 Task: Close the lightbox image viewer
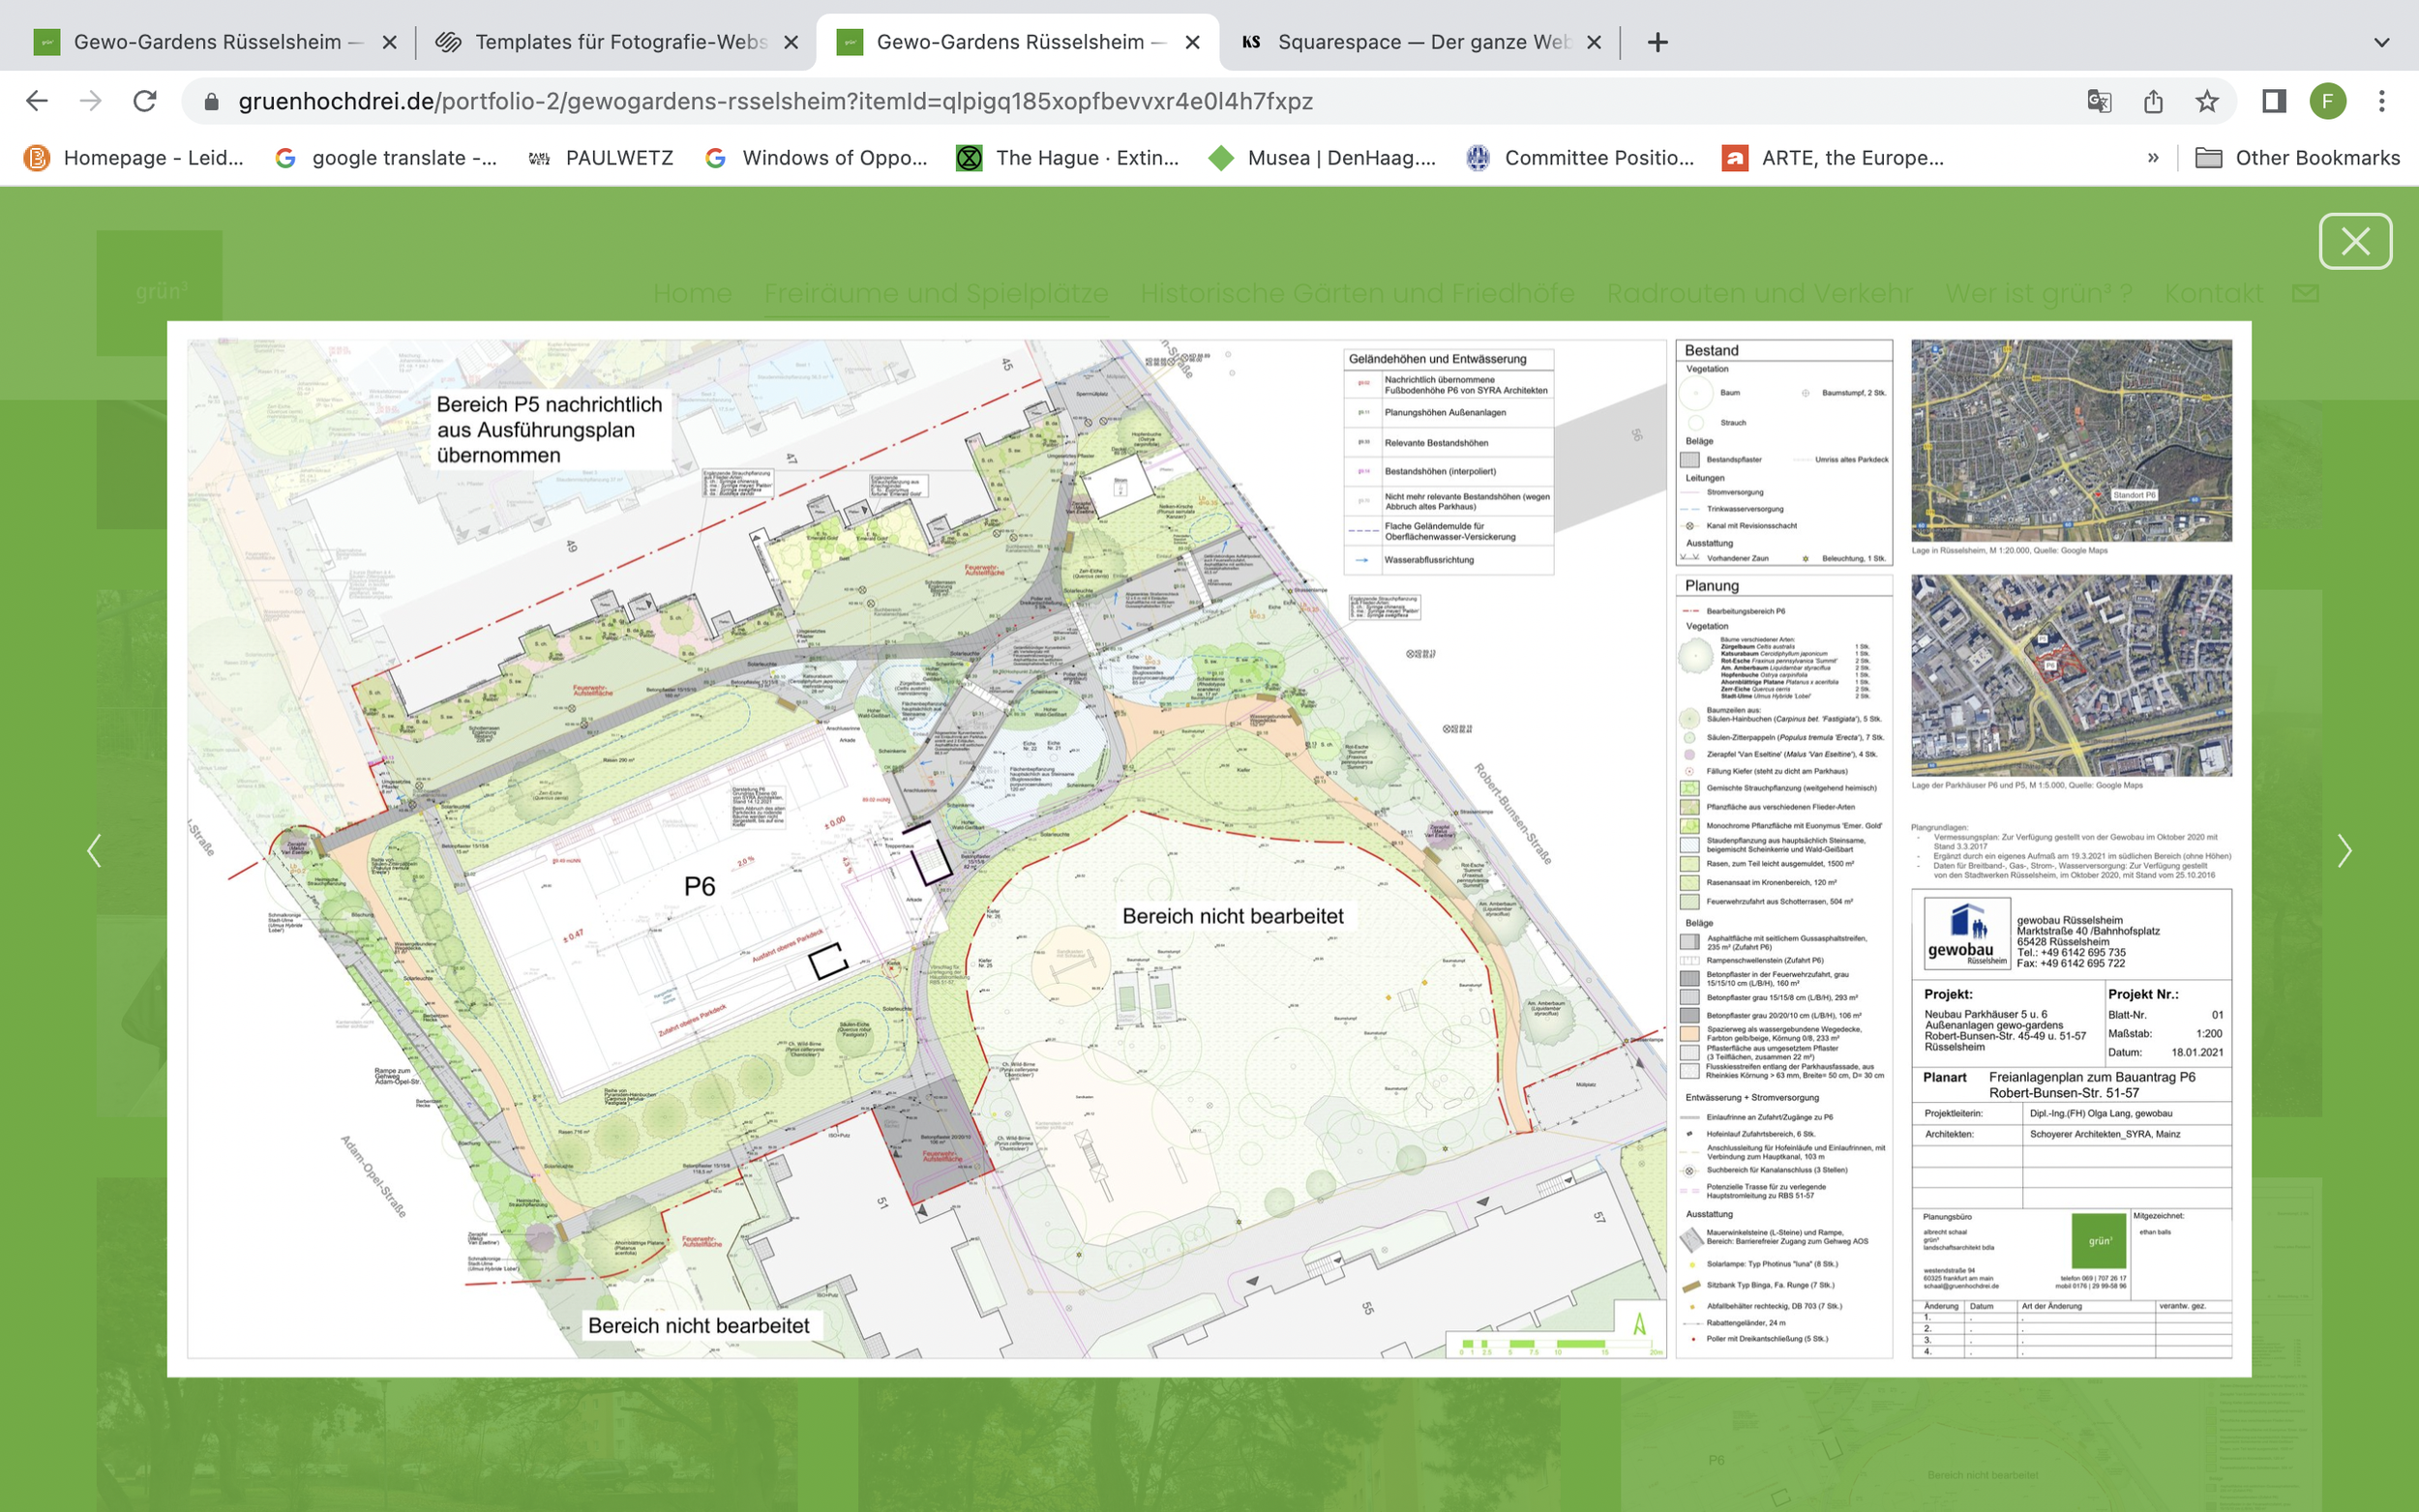coord(2354,241)
